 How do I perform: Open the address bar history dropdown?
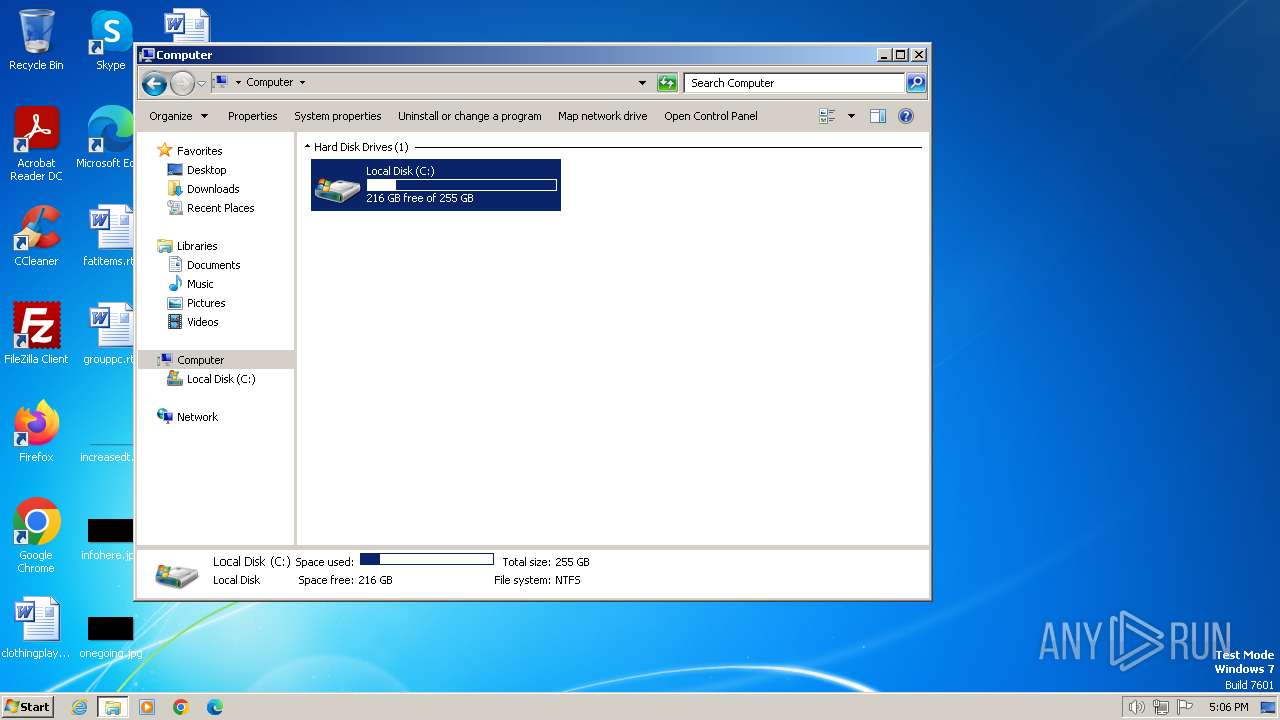642,83
